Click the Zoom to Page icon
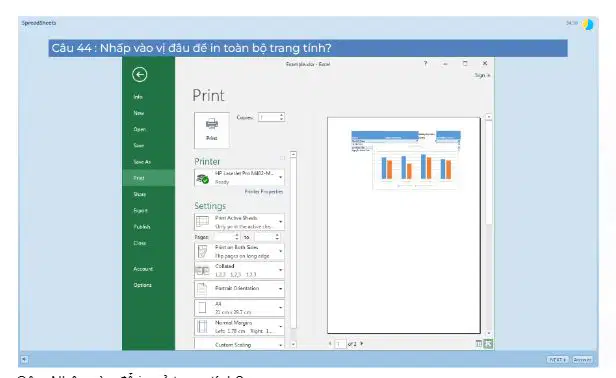616x378 pixels. click(x=488, y=344)
